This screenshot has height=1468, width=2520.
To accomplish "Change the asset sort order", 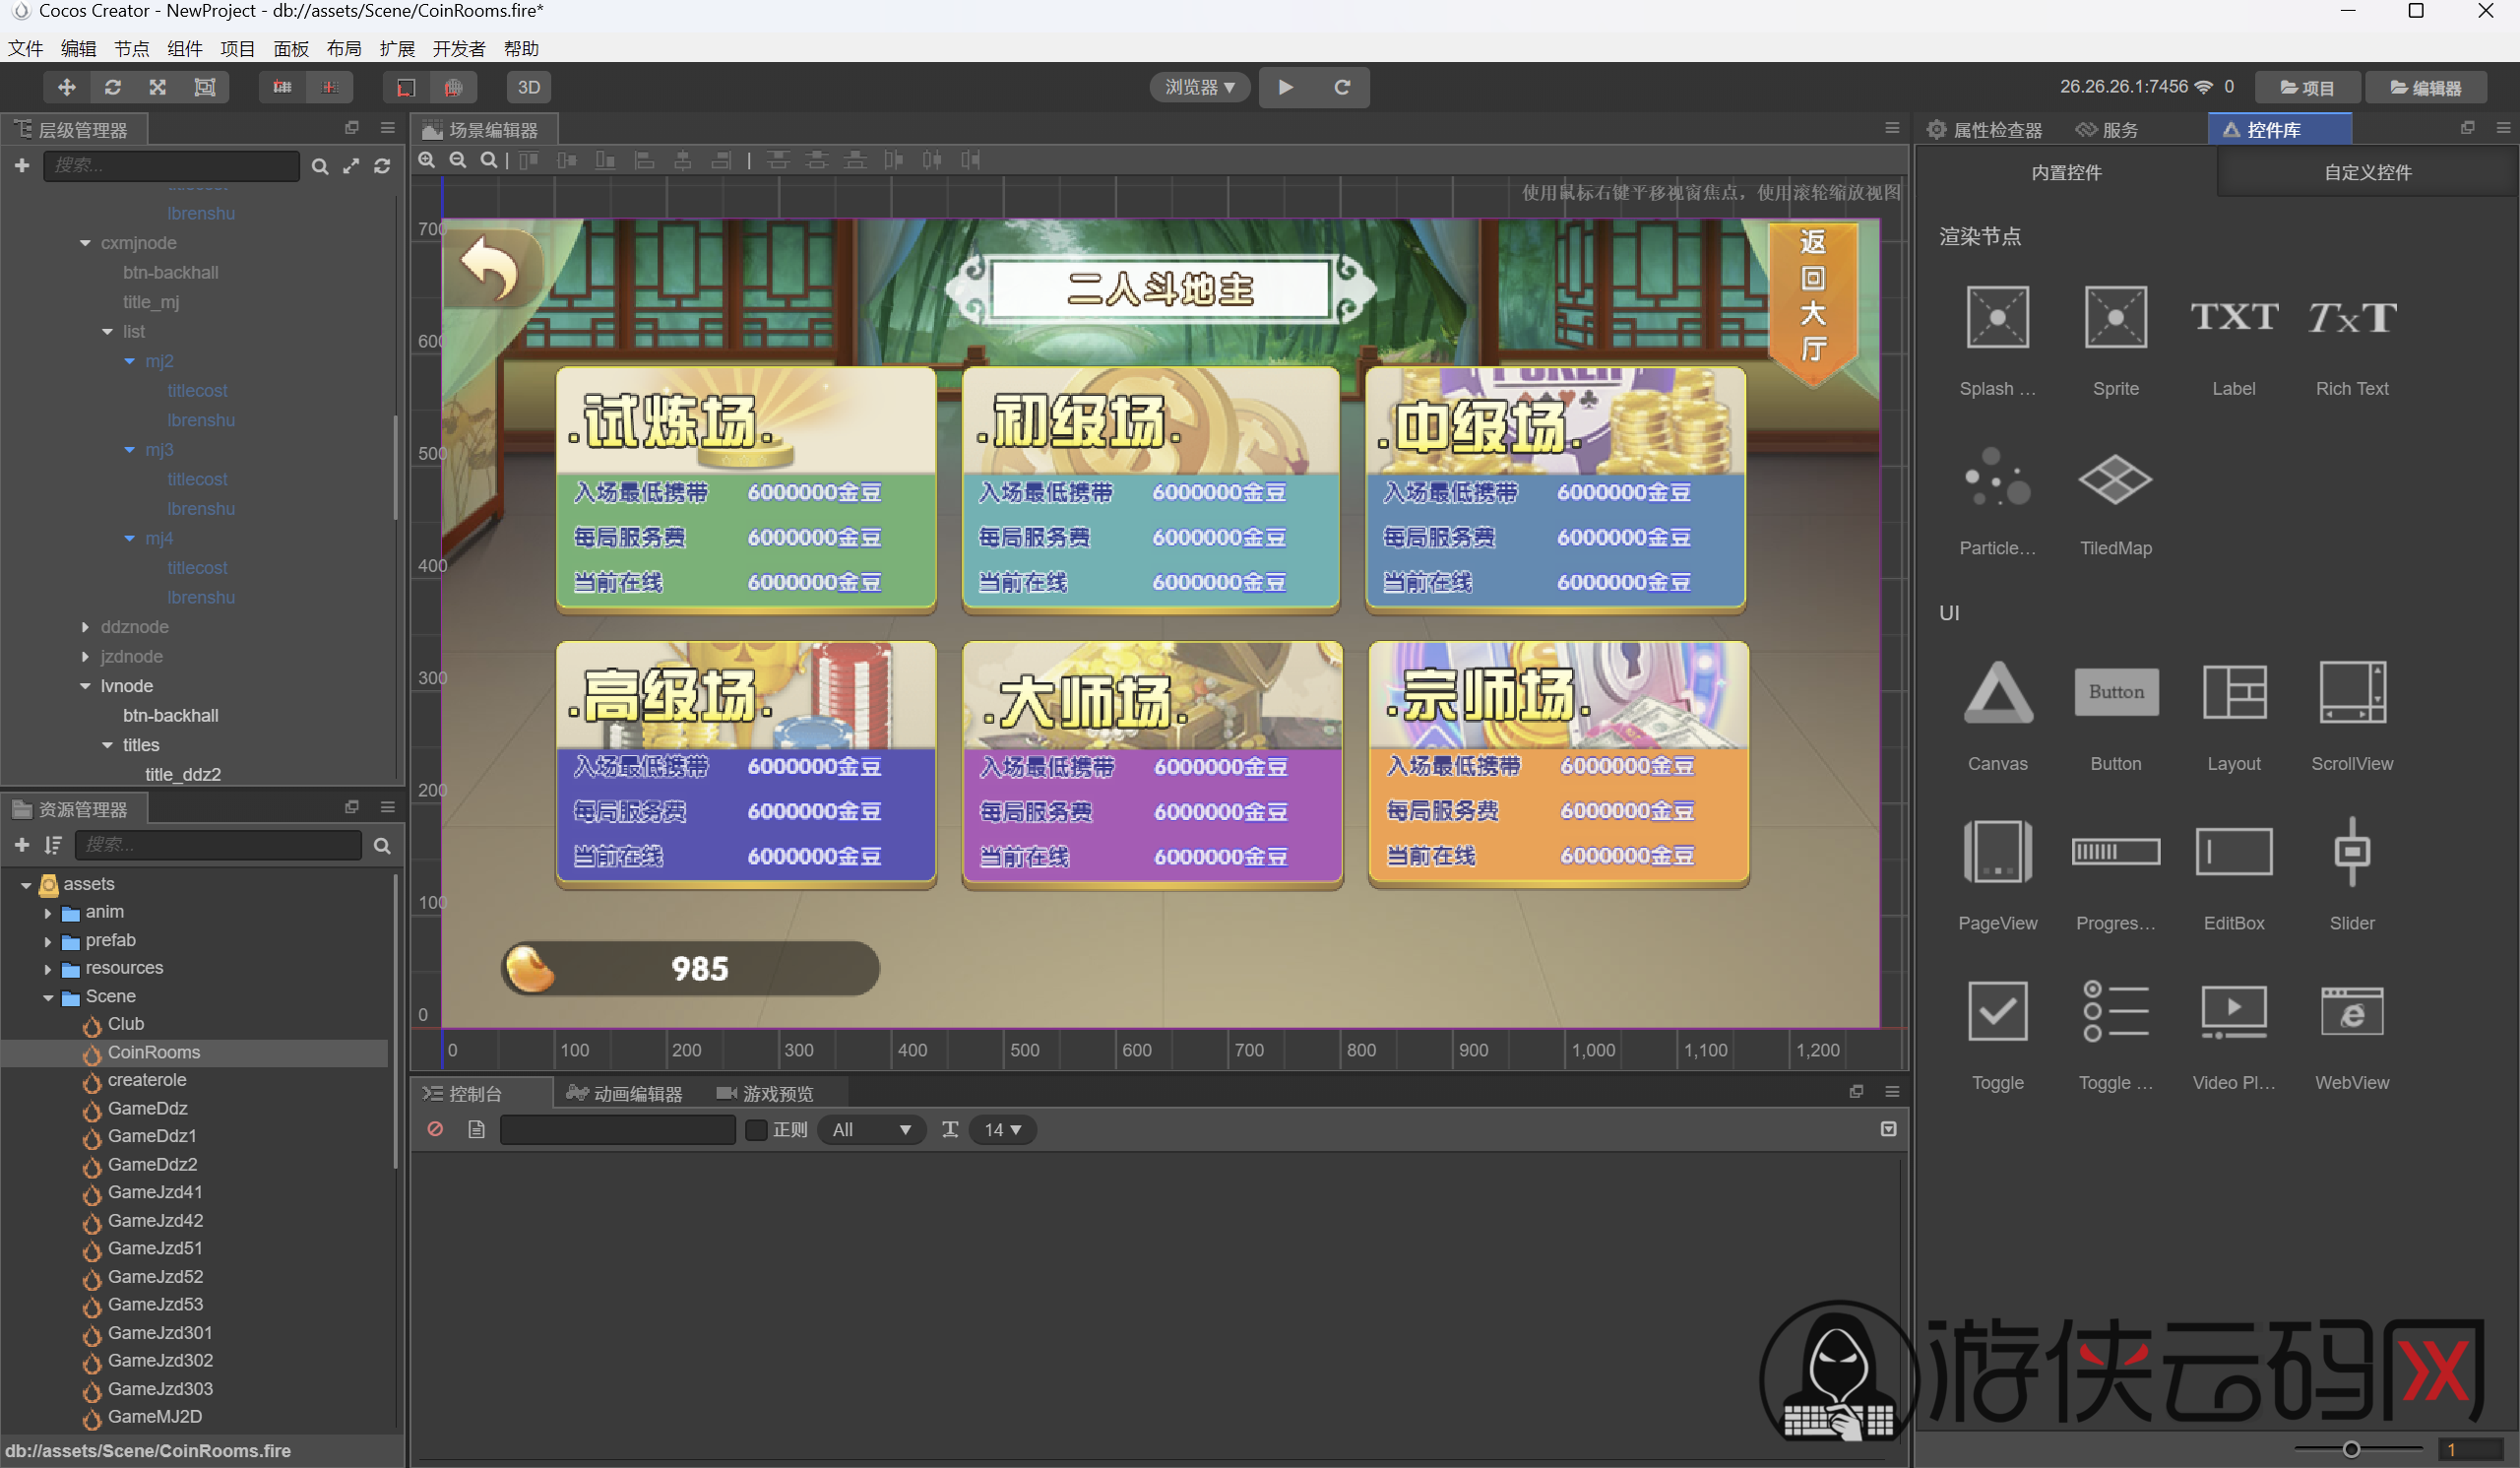I will pyautogui.click(x=53, y=846).
